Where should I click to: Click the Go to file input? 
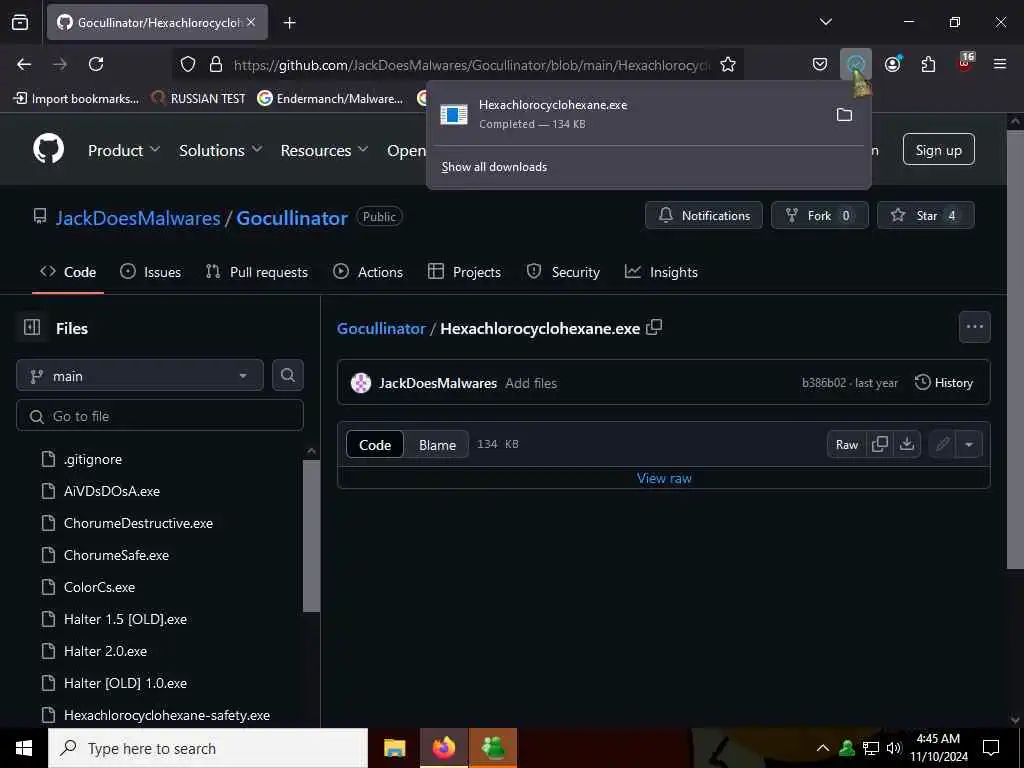pyautogui.click(x=160, y=415)
